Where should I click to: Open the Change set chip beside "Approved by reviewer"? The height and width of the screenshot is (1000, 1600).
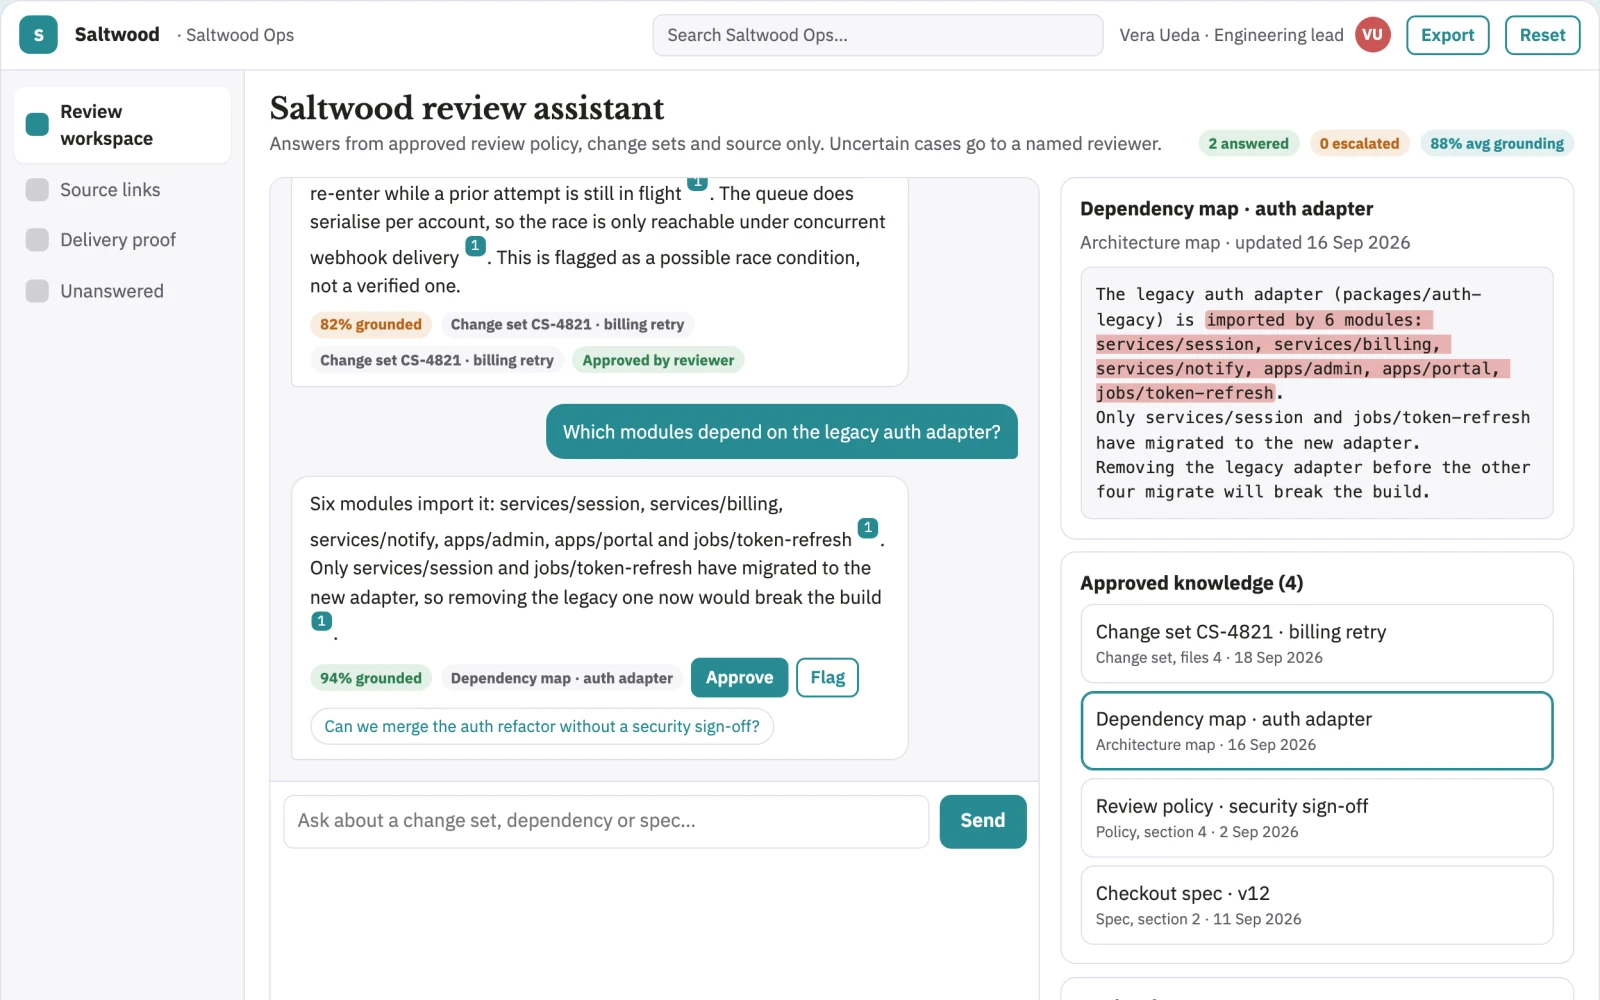click(437, 361)
